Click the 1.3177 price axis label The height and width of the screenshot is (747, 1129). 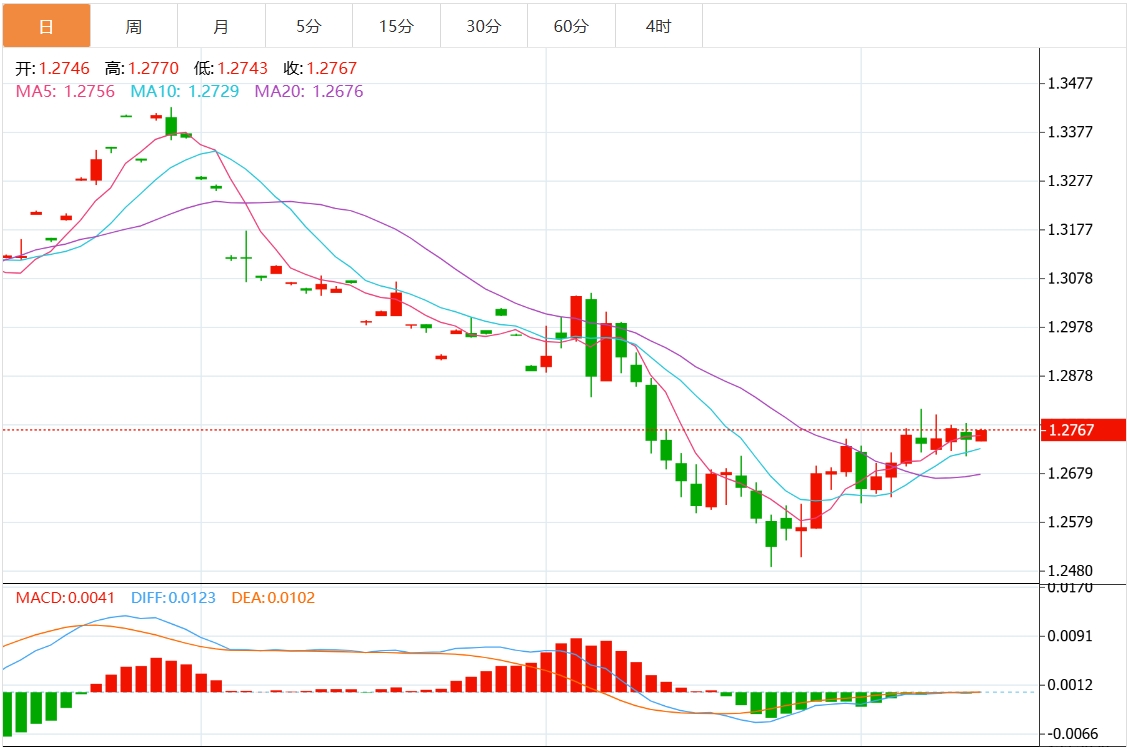coord(1070,230)
